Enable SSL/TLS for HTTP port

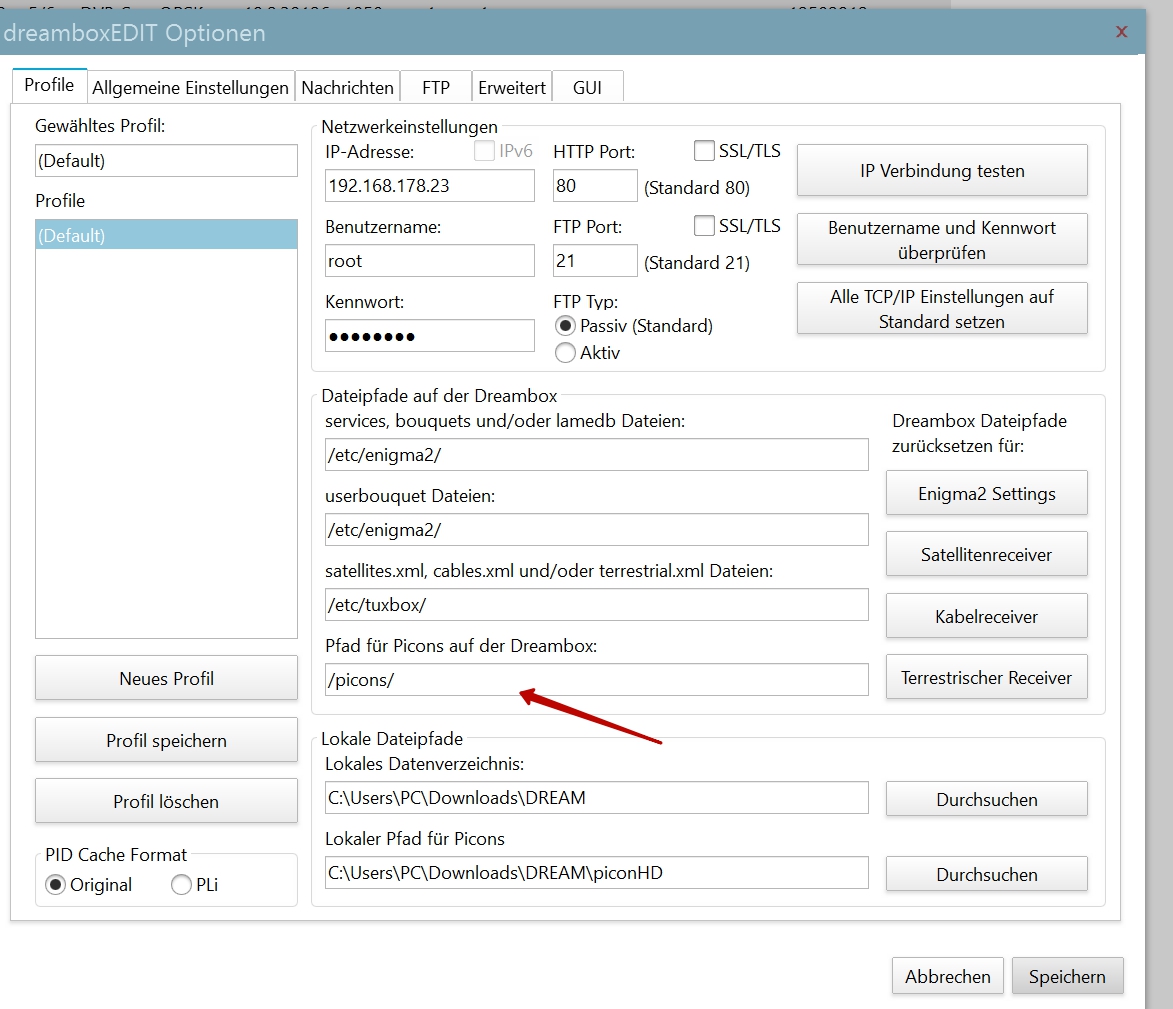[704, 151]
